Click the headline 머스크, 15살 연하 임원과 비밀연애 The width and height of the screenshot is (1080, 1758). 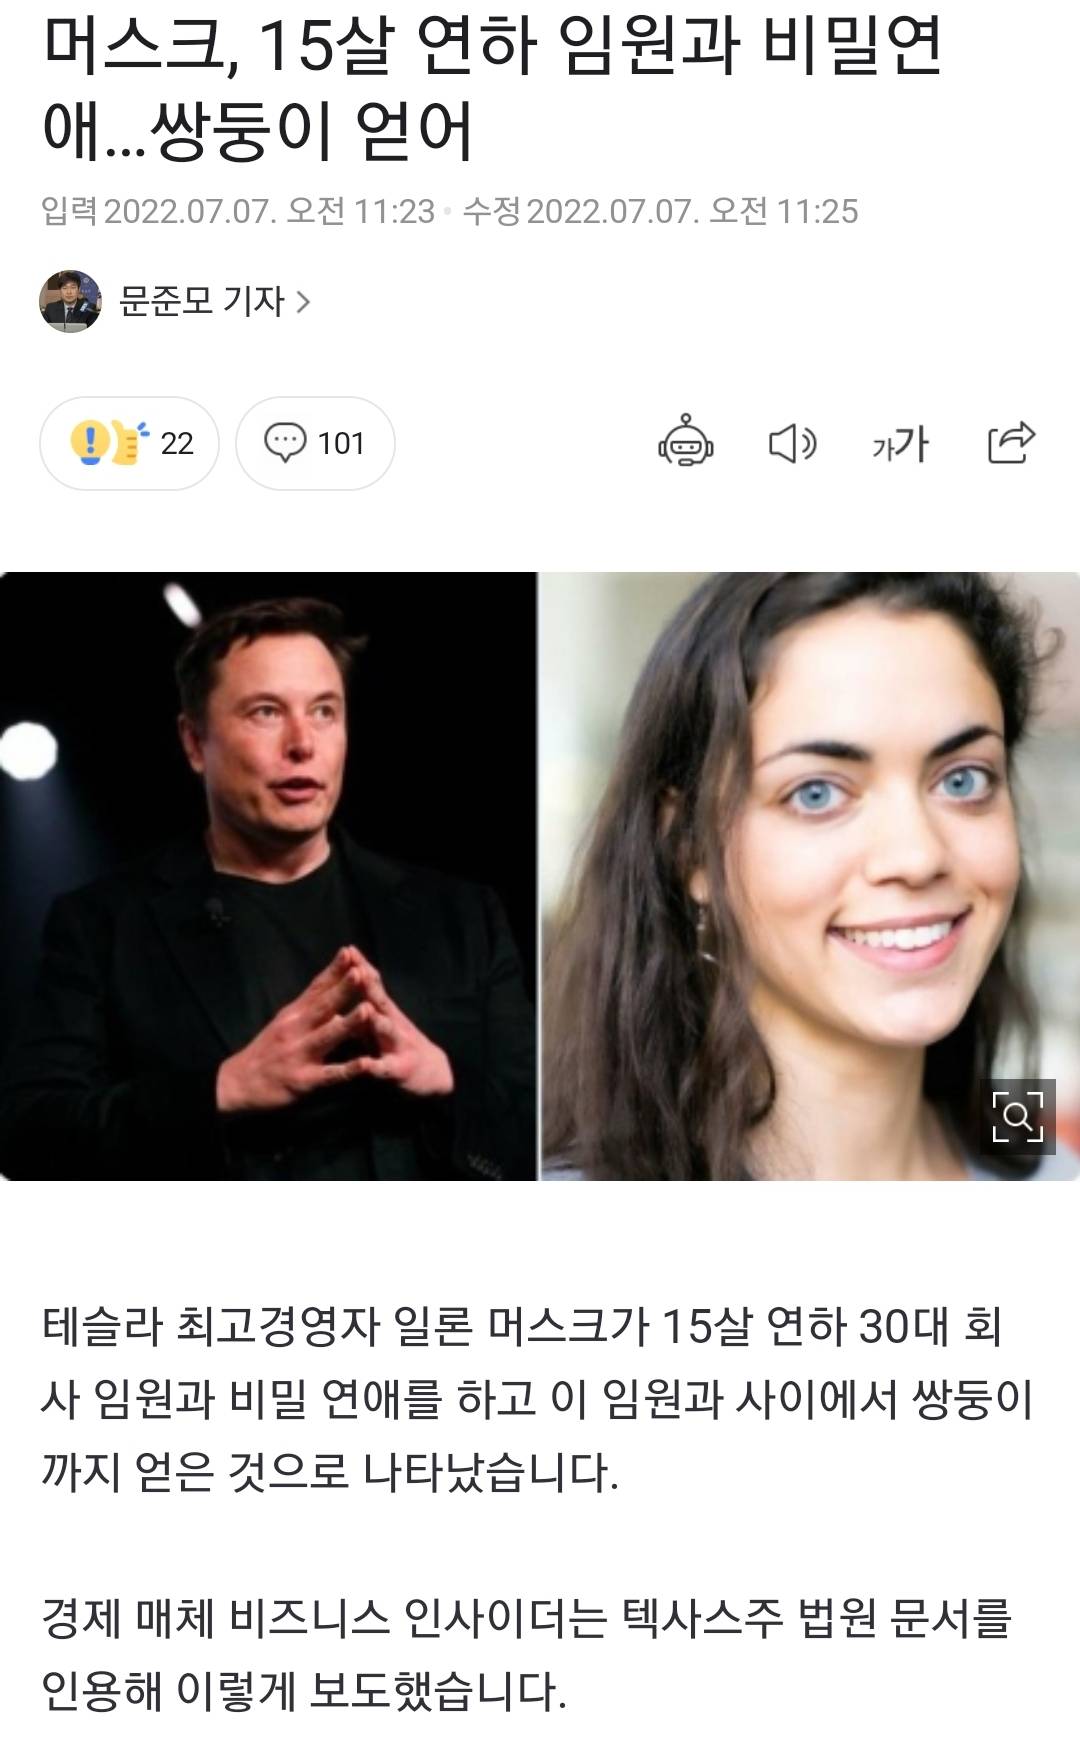coord(492,88)
